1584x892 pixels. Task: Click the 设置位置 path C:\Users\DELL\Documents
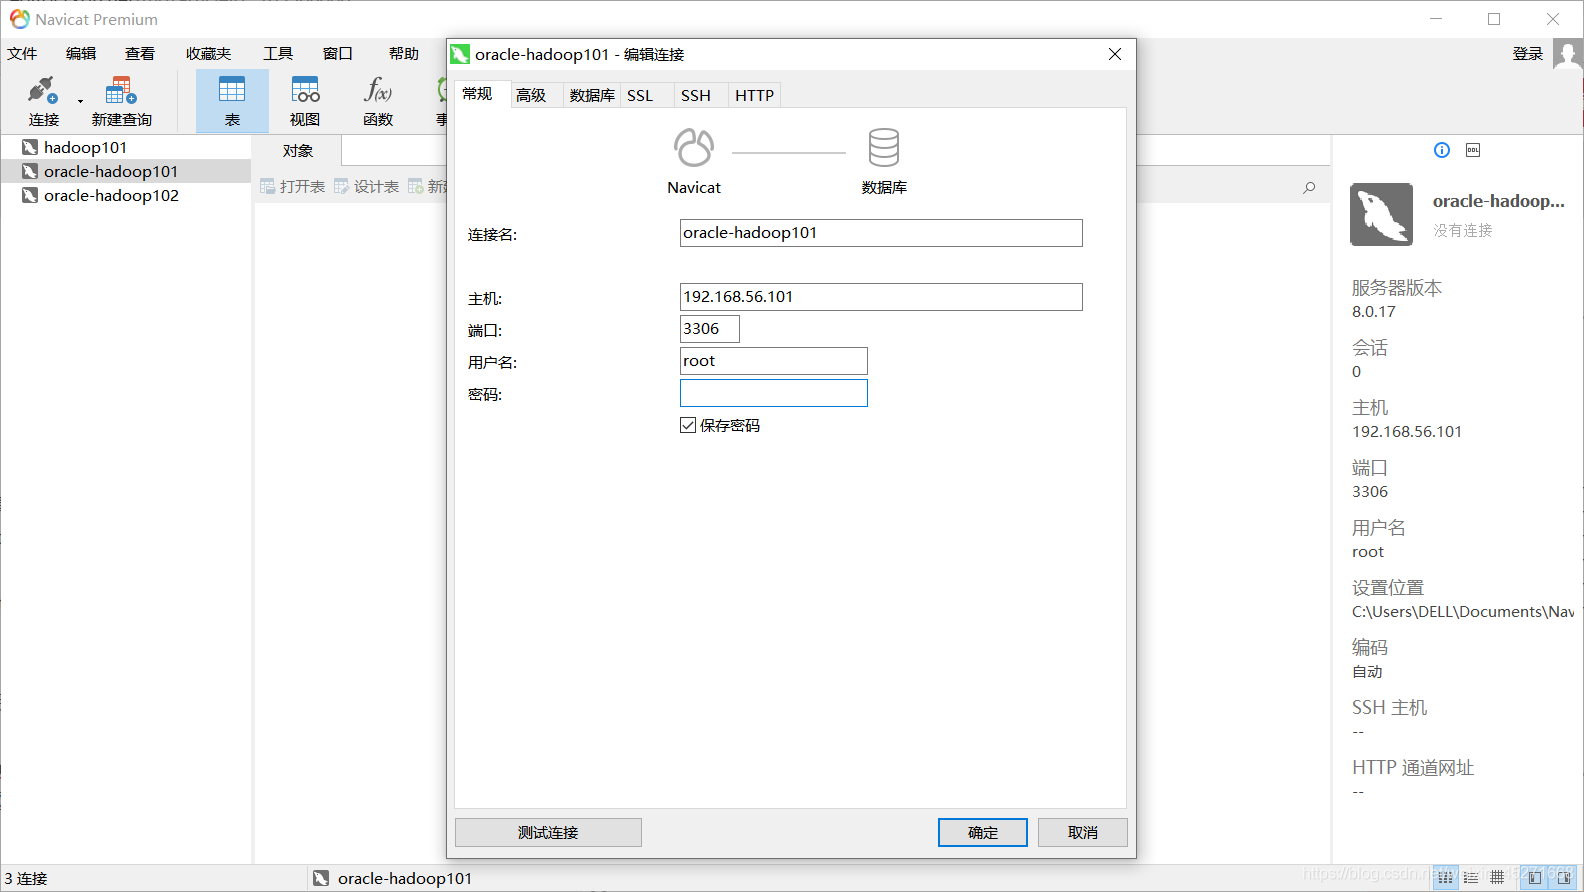pyautogui.click(x=1463, y=611)
